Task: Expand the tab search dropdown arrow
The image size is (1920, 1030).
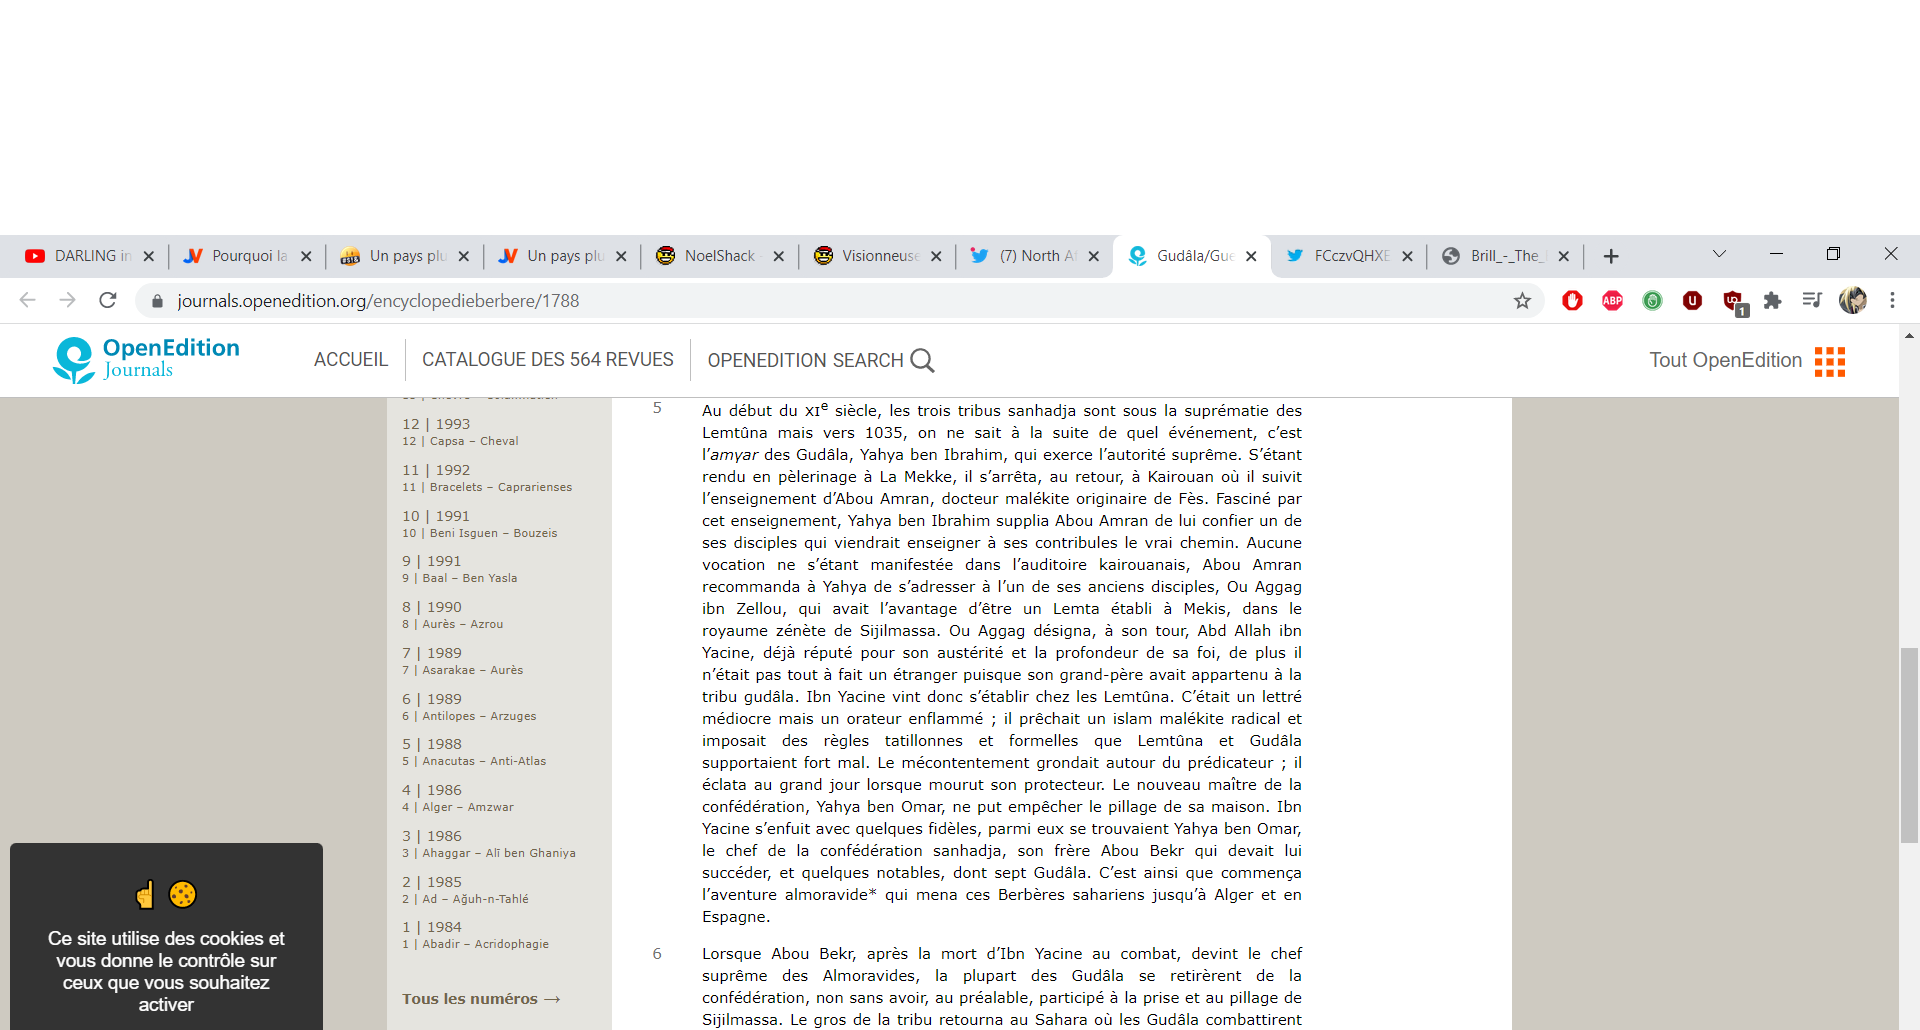Action: [1720, 254]
